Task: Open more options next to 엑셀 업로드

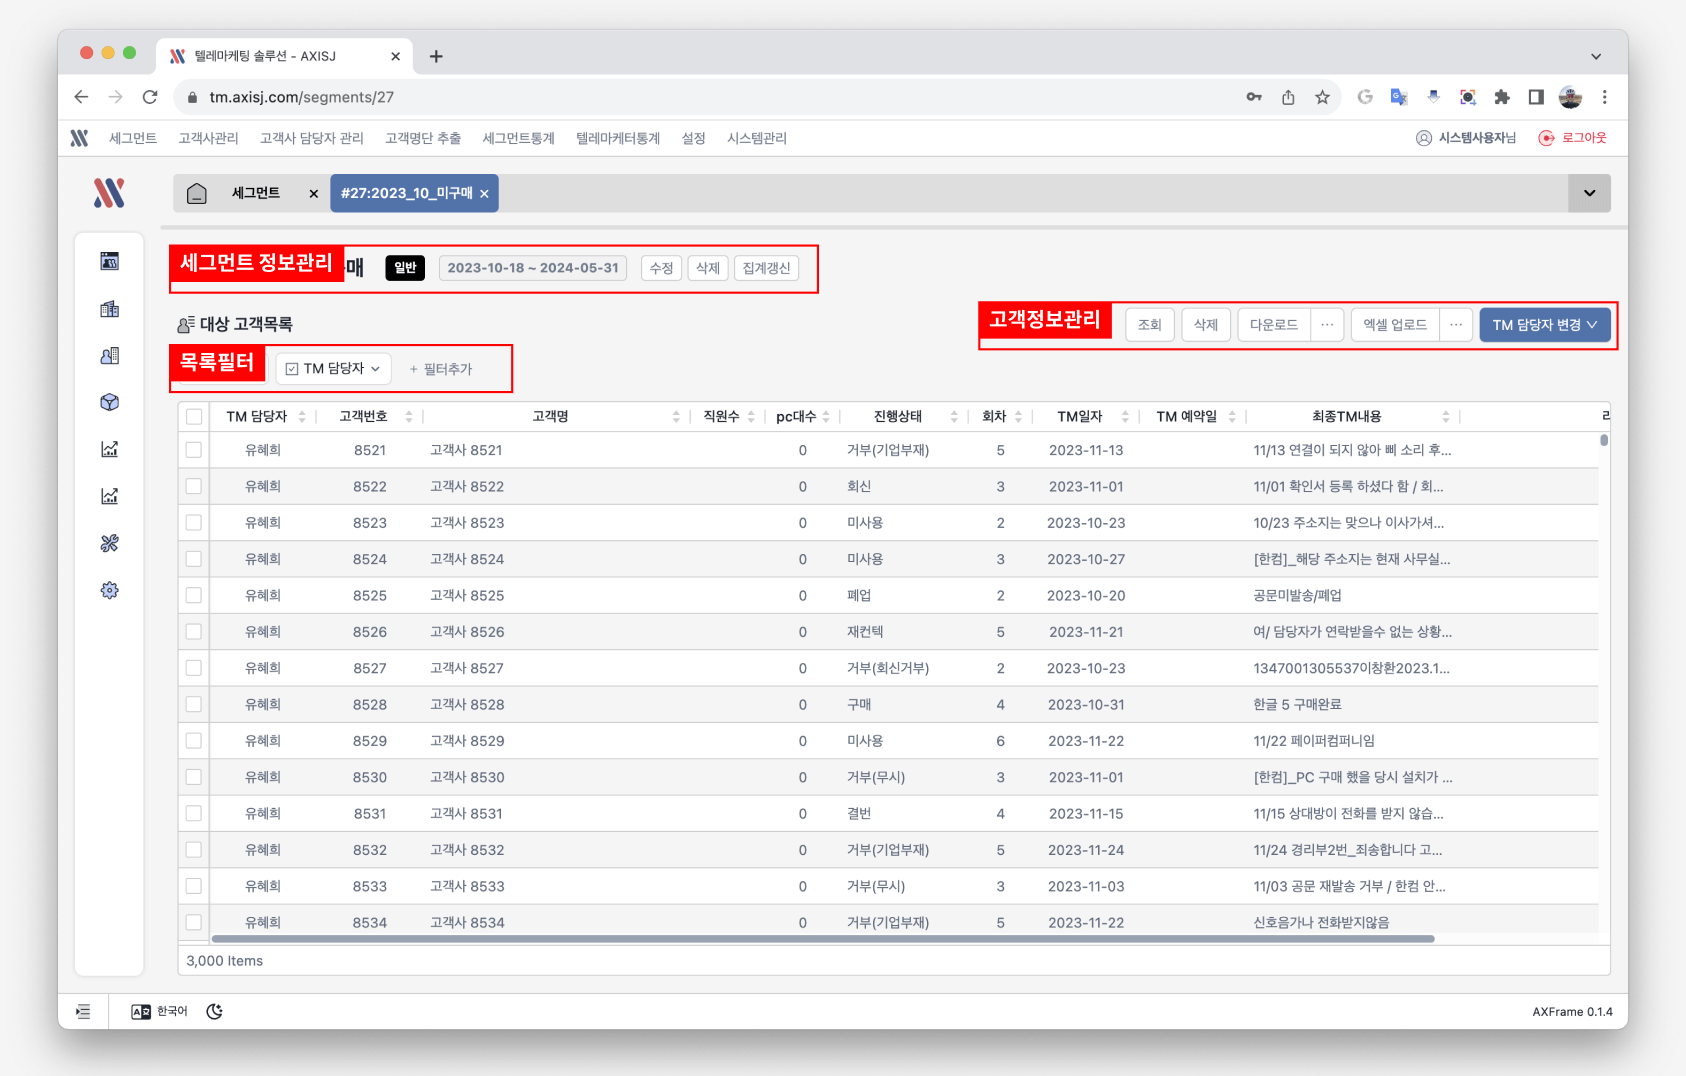Action: (x=1456, y=325)
